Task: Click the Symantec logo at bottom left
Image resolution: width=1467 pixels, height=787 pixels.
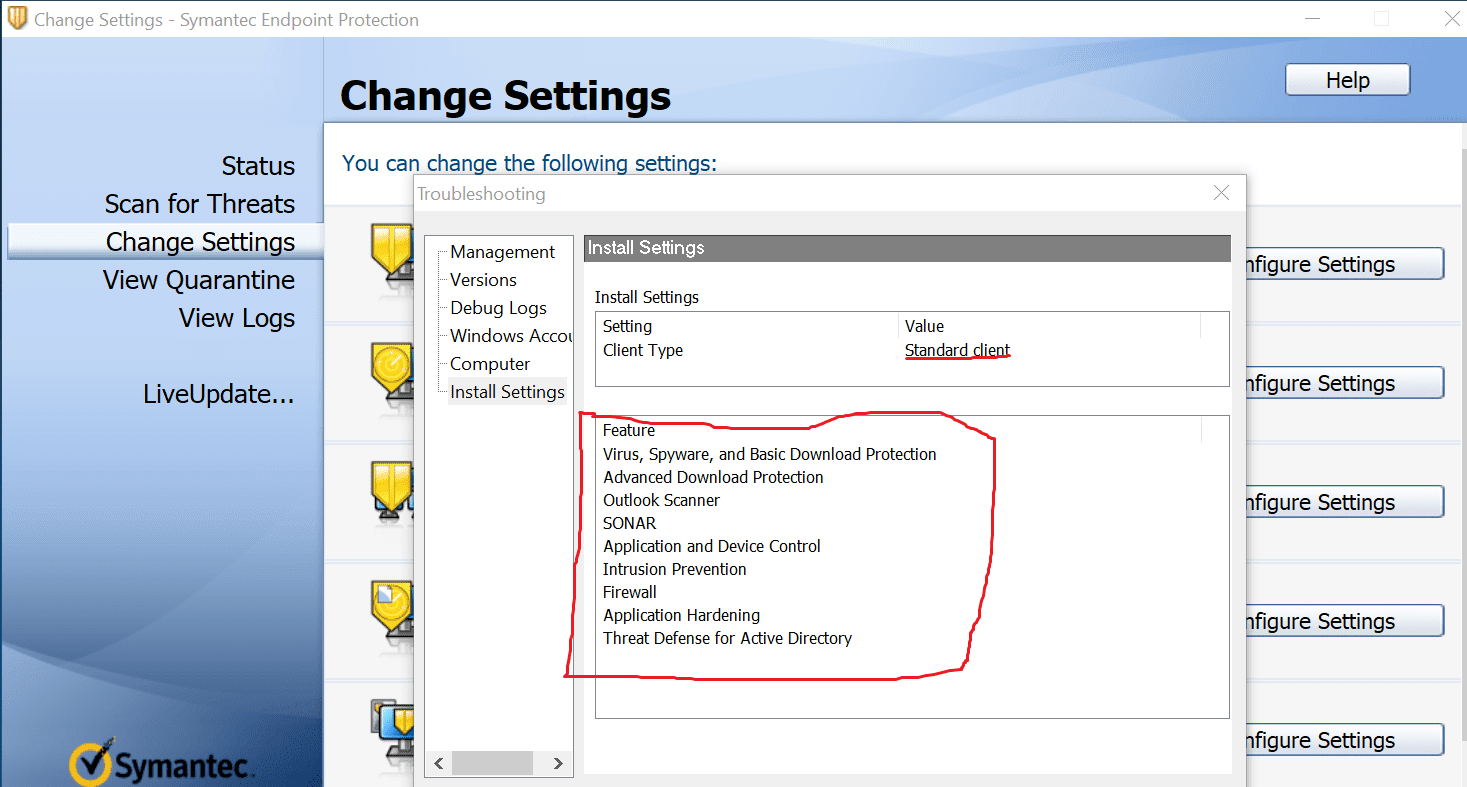Action: tap(162, 763)
